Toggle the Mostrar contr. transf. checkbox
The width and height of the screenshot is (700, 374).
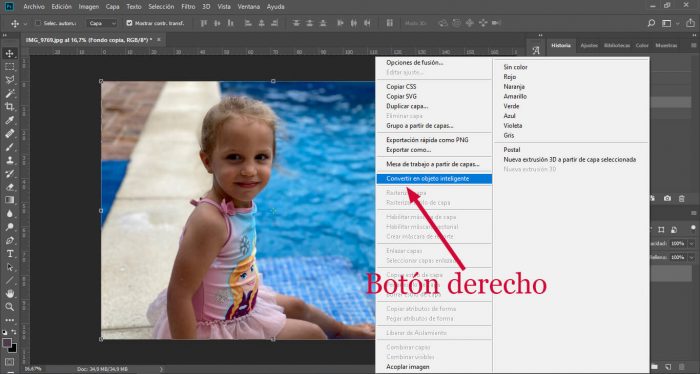pos(129,23)
